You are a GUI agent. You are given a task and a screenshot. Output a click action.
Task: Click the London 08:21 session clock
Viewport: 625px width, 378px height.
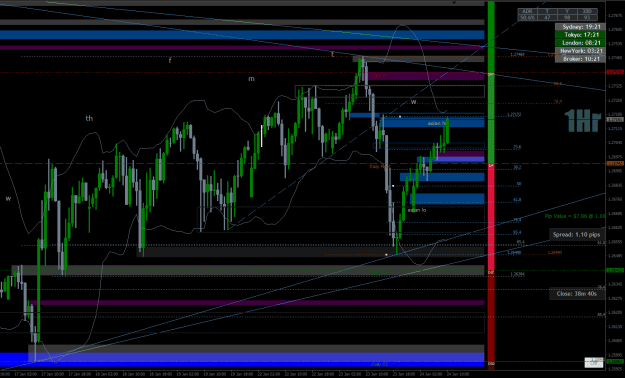[x=580, y=43]
